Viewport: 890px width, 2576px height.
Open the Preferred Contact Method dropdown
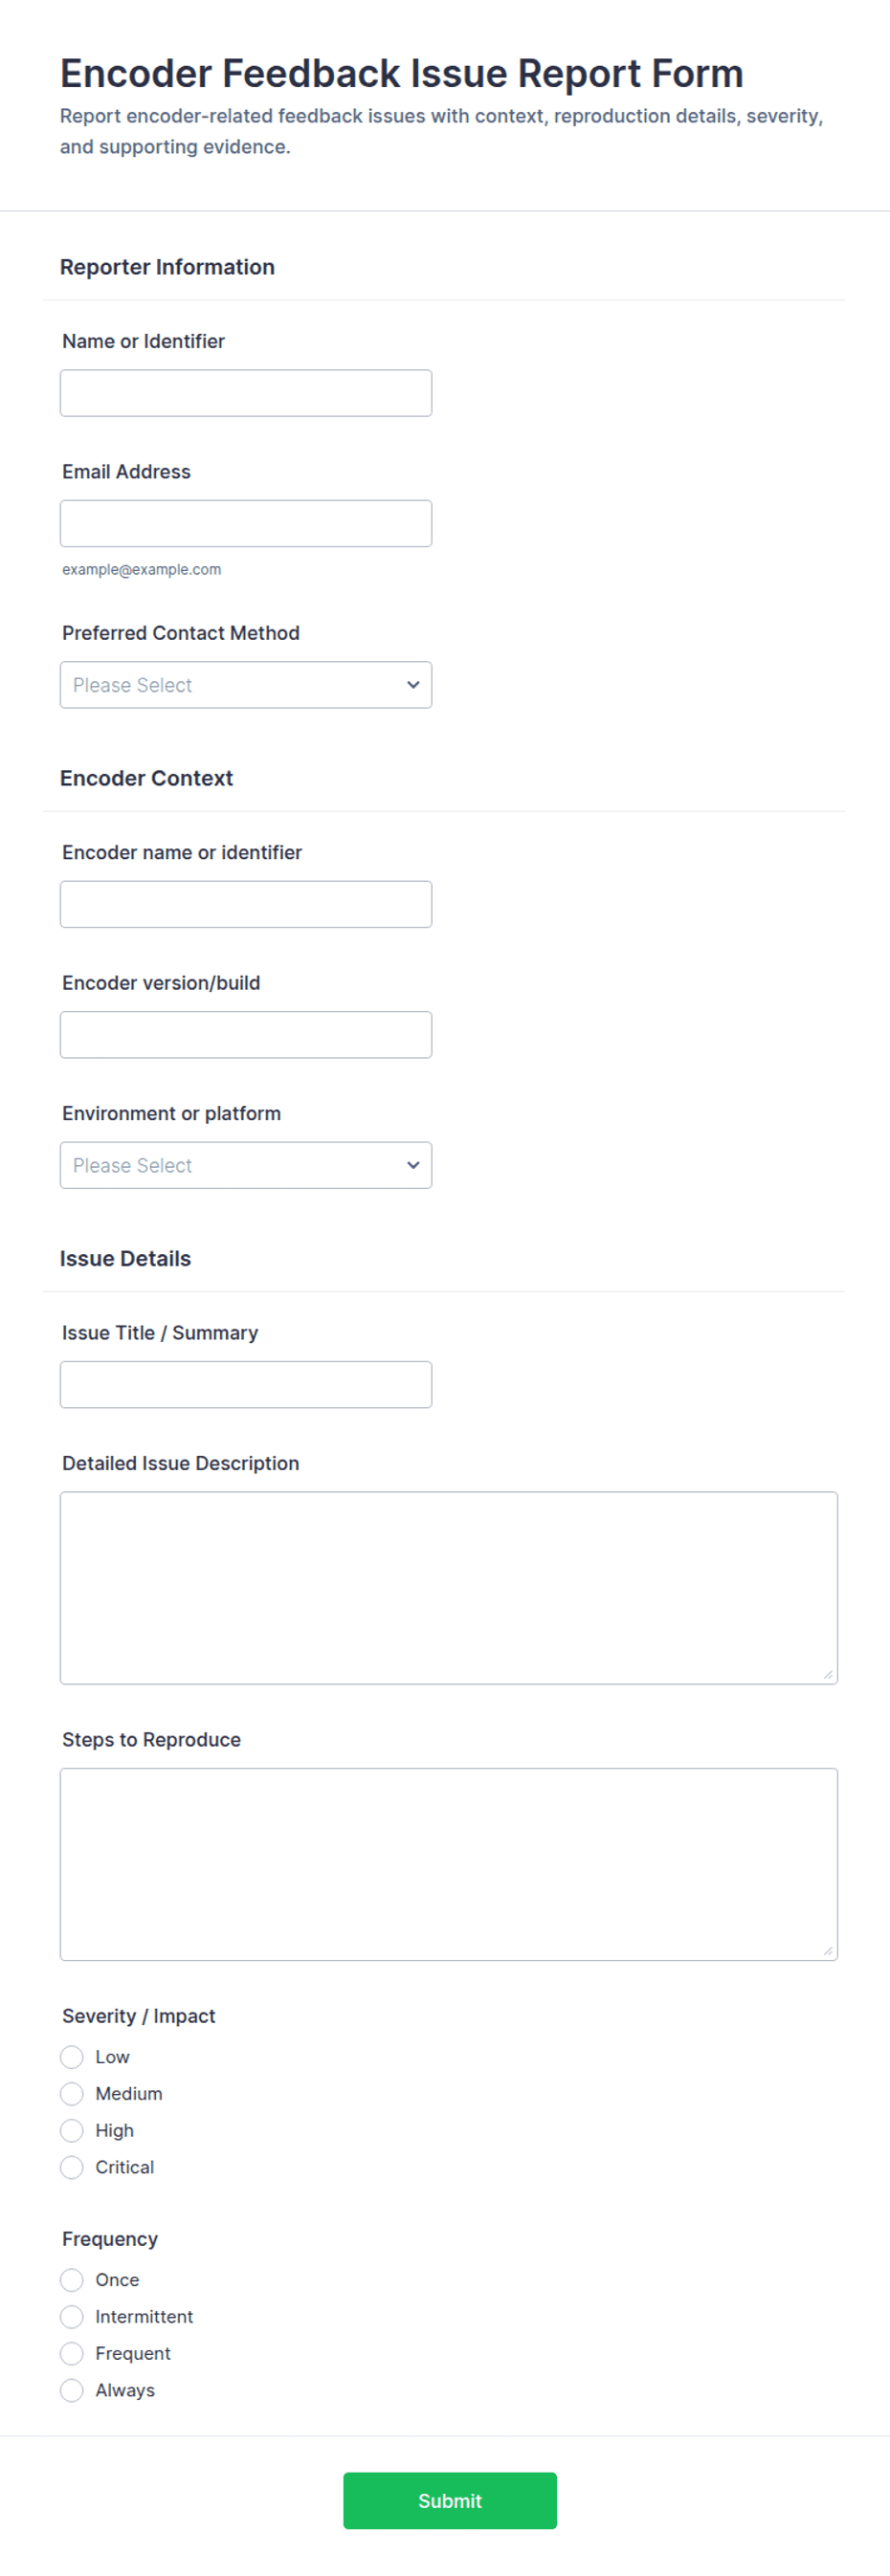pyautogui.click(x=246, y=685)
